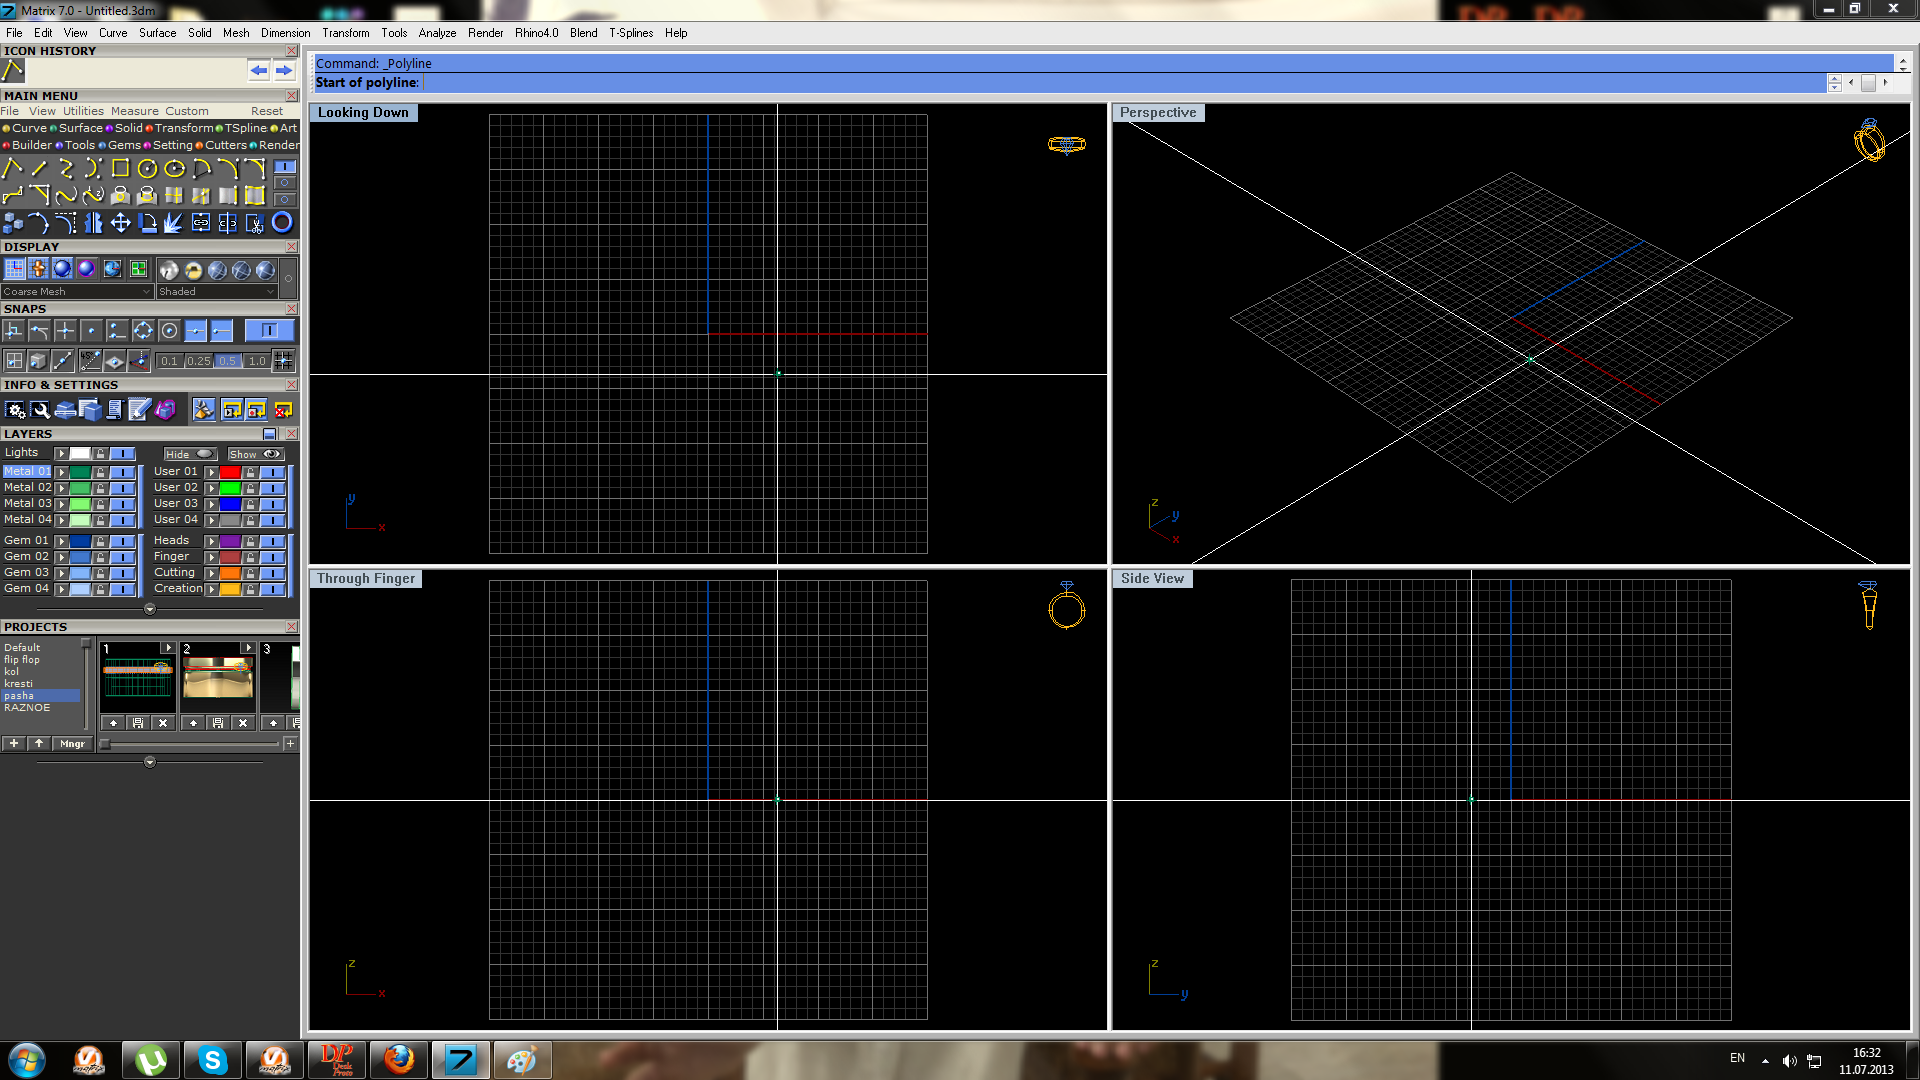This screenshot has width=1920, height=1080.
Task: Go back in Icon History
Action: tap(259, 70)
